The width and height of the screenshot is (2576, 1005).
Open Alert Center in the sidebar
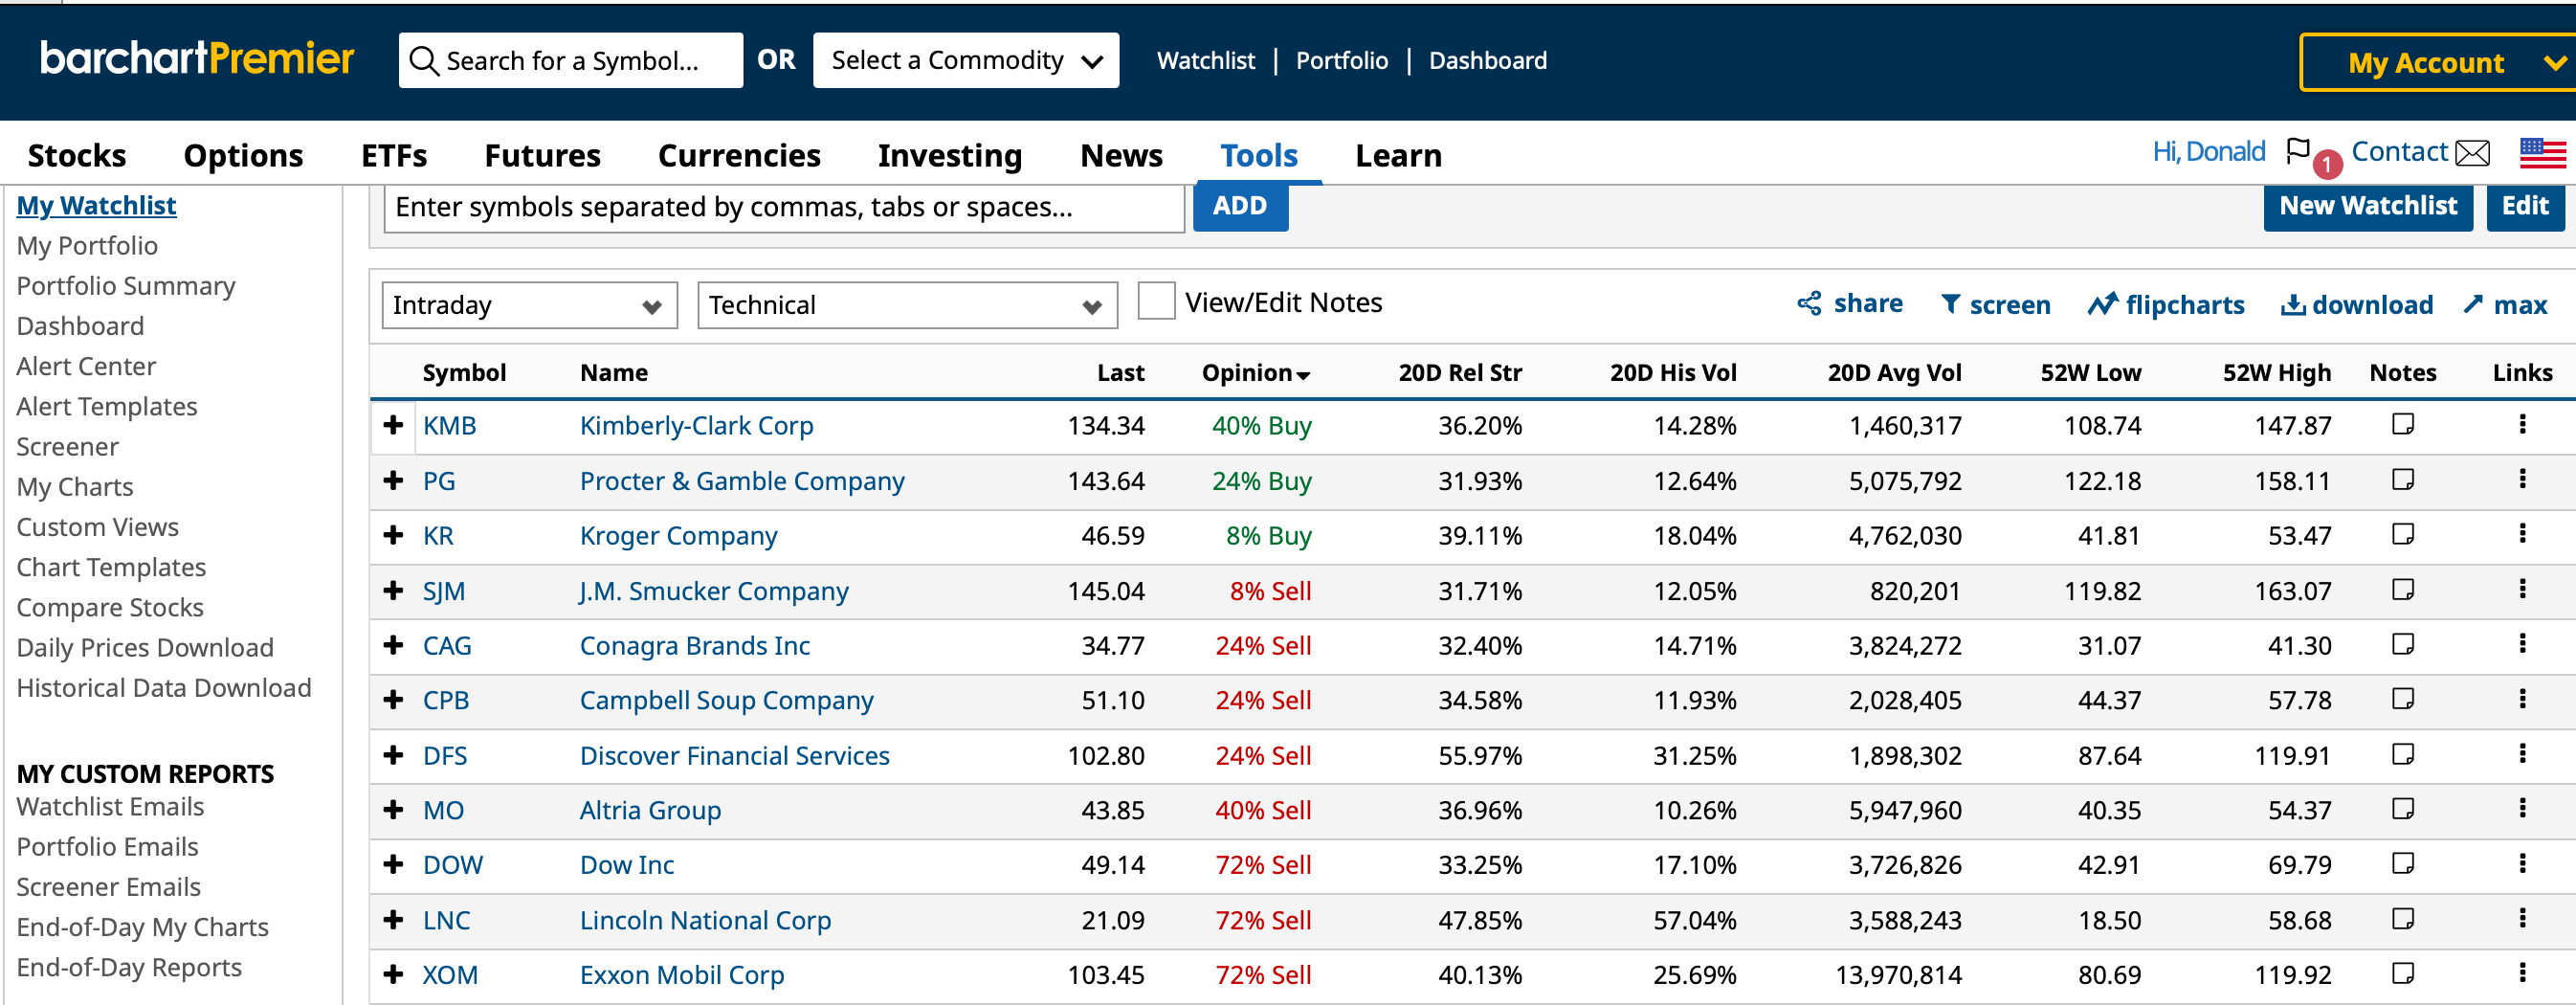(86, 366)
